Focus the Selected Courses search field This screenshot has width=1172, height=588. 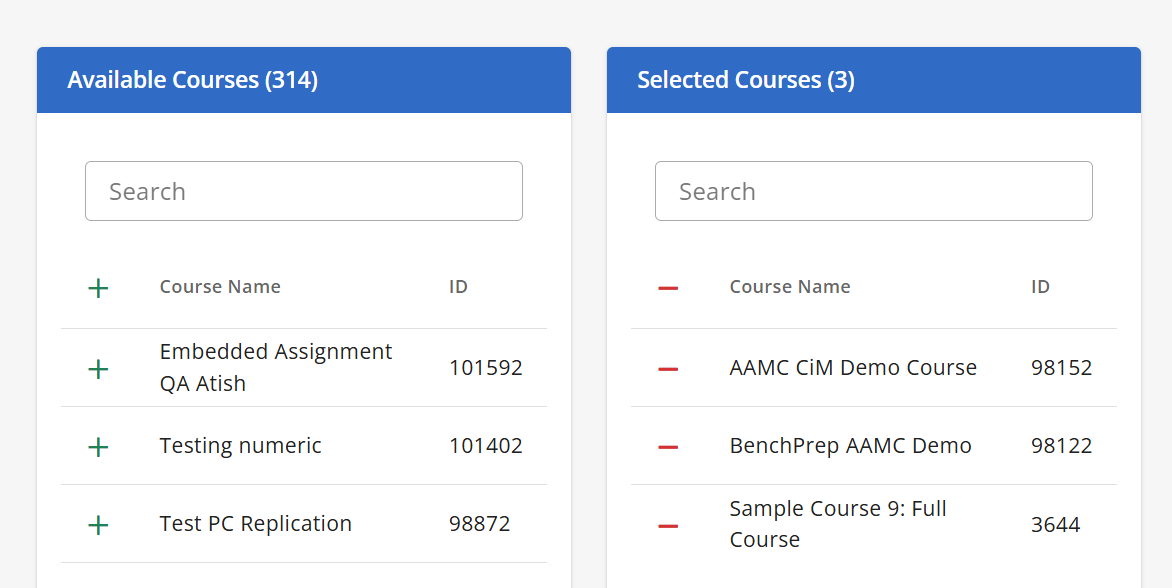874,191
